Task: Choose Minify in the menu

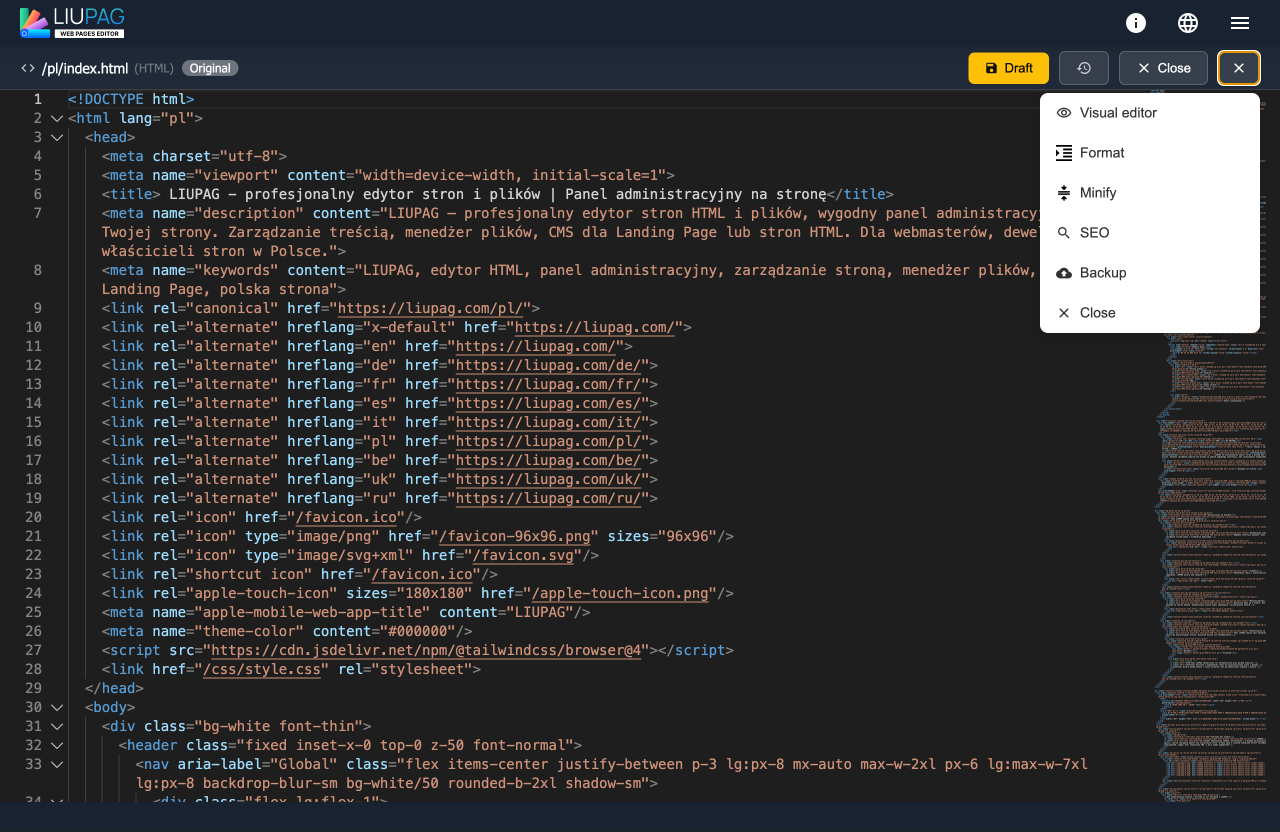Action: pyautogui.click(x=1098, y=193)
